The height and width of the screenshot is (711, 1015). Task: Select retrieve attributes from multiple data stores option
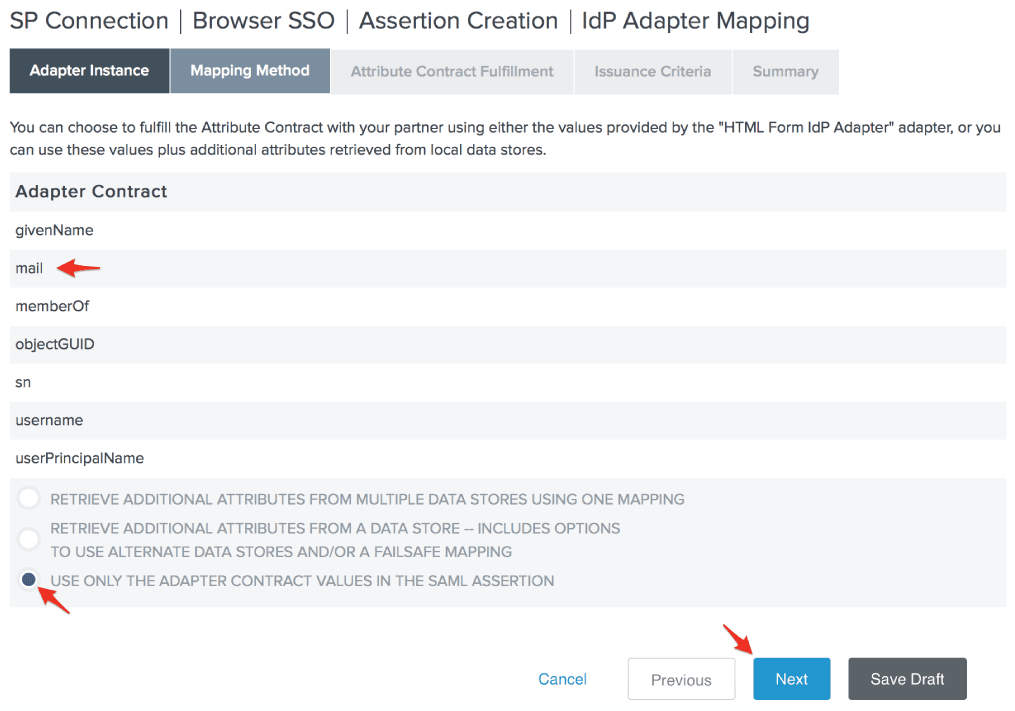pos(28,498)
